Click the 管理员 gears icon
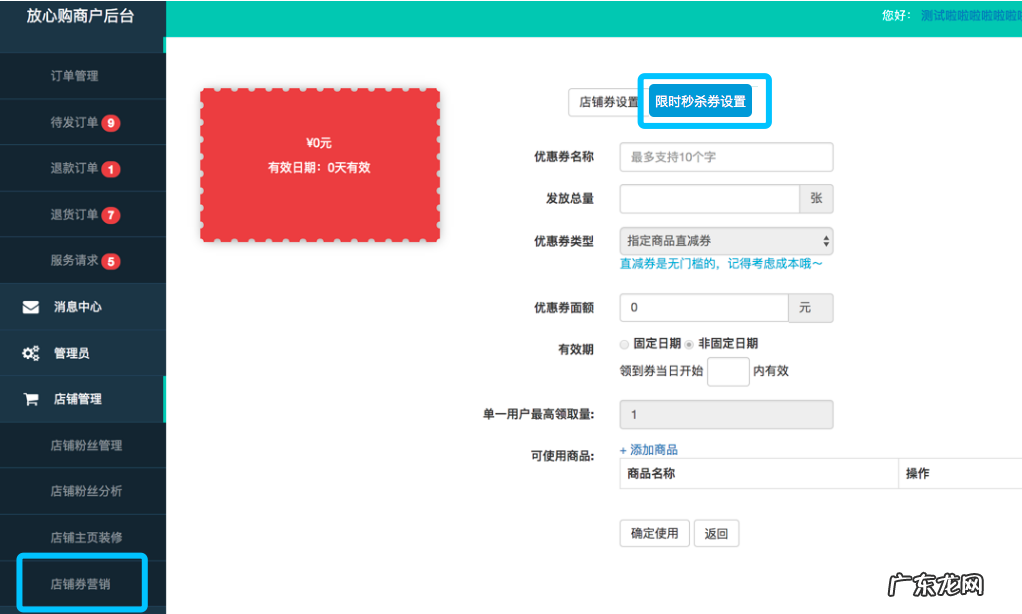This screenshot has width=1022, height=614. click(31, 353)
